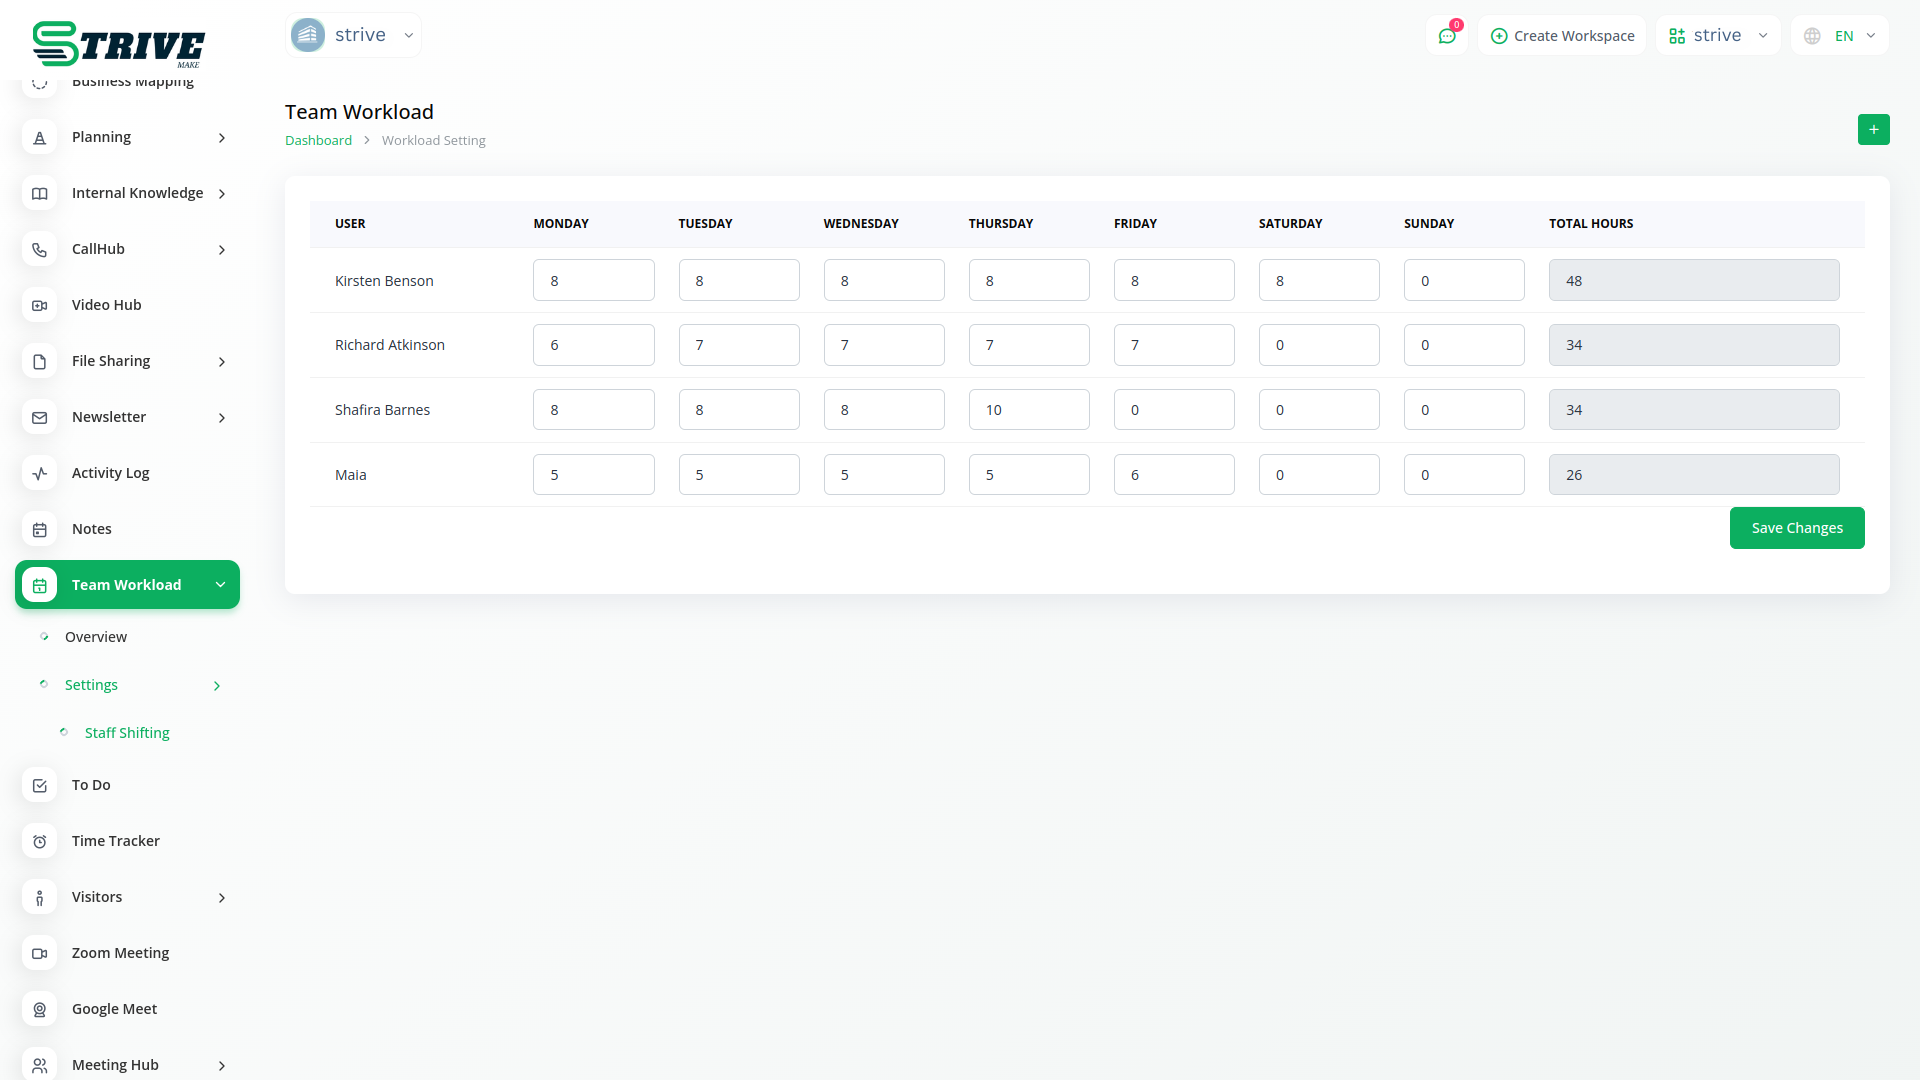Click the Google Meet sidebar icon

pyautogui.click(x=40, y=1009)
